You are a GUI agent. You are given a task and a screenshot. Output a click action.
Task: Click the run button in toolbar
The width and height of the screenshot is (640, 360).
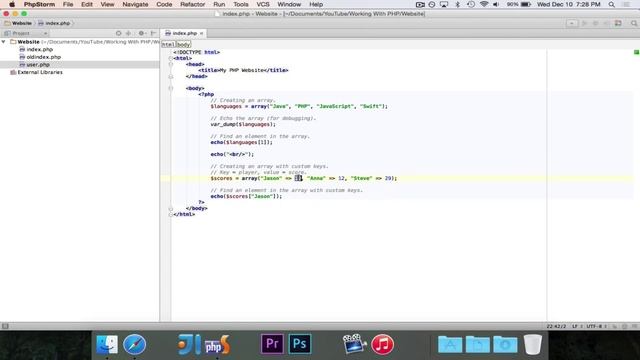(584, 23)
